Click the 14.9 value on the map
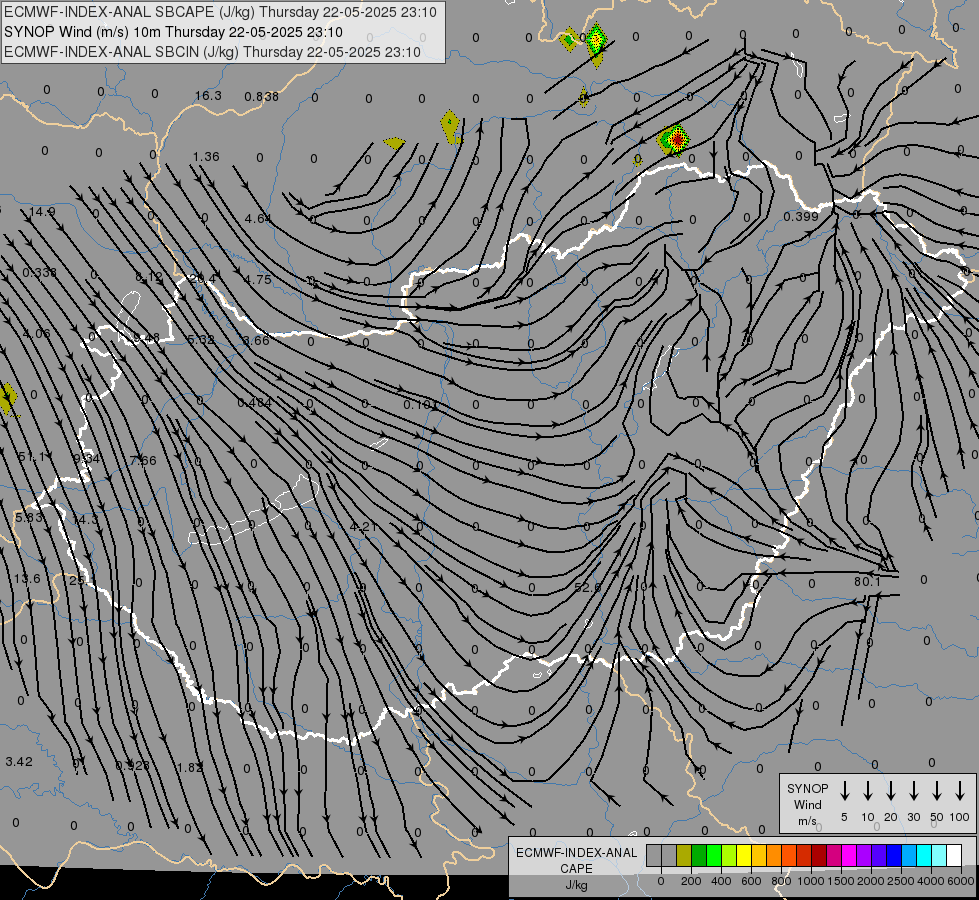979x900 pixels. coord(42,212)
